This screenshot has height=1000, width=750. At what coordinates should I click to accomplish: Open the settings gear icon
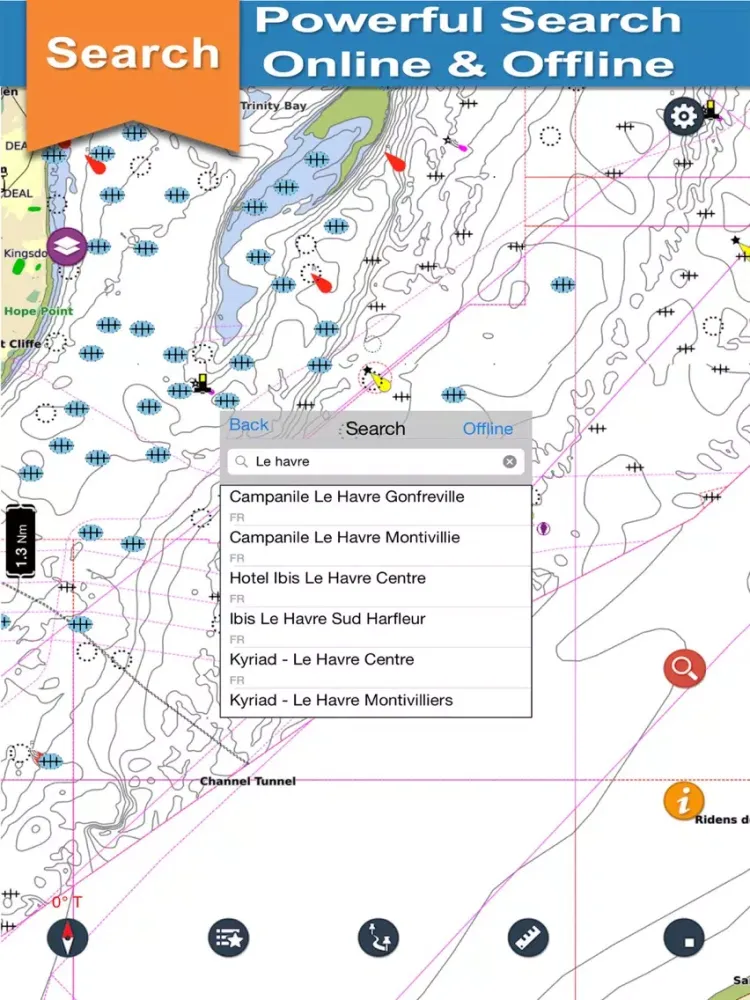point(683,117)
